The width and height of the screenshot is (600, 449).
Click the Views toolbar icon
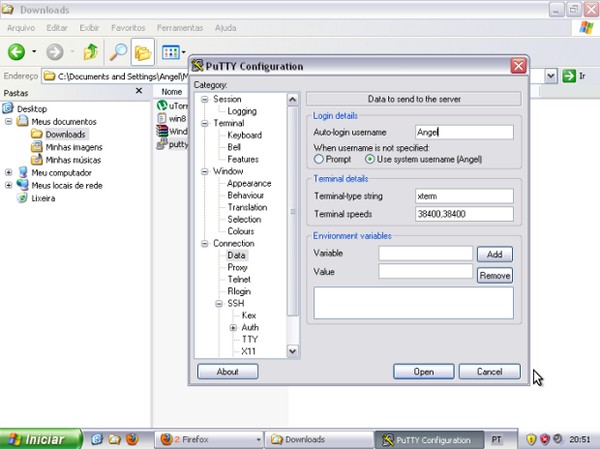[170, 52]
